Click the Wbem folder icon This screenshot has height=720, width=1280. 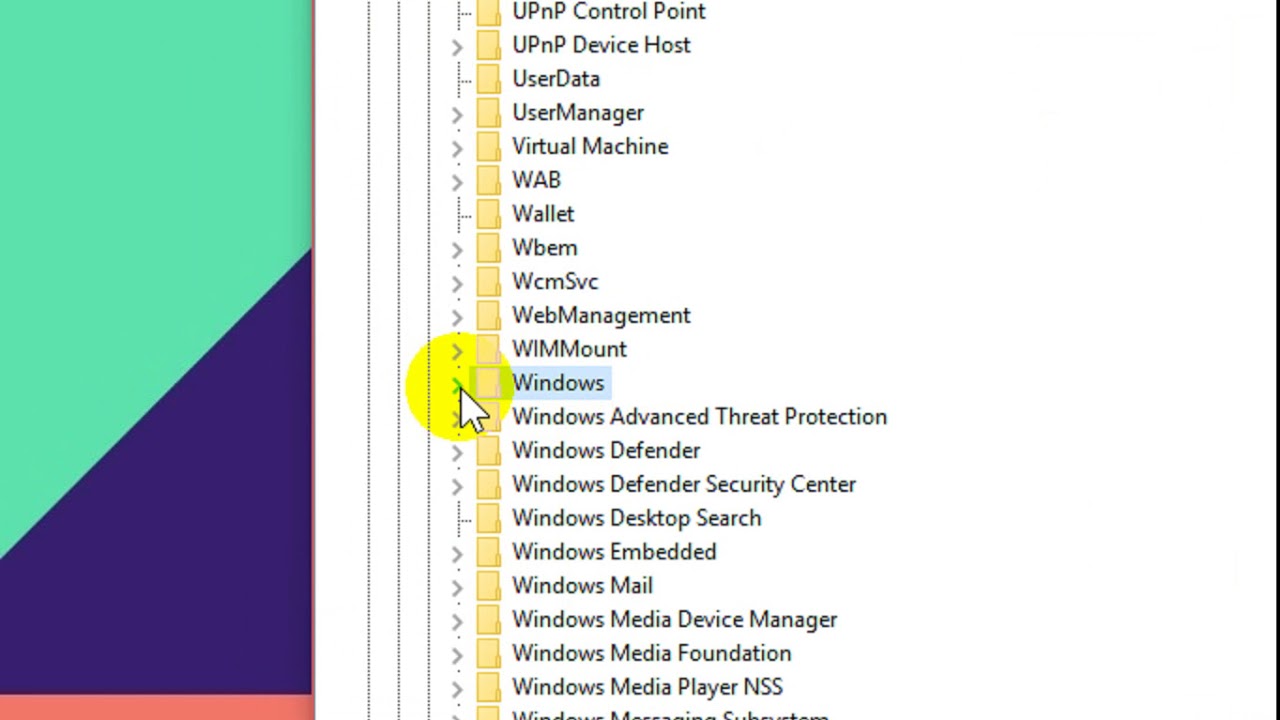(x=488, y=248)
